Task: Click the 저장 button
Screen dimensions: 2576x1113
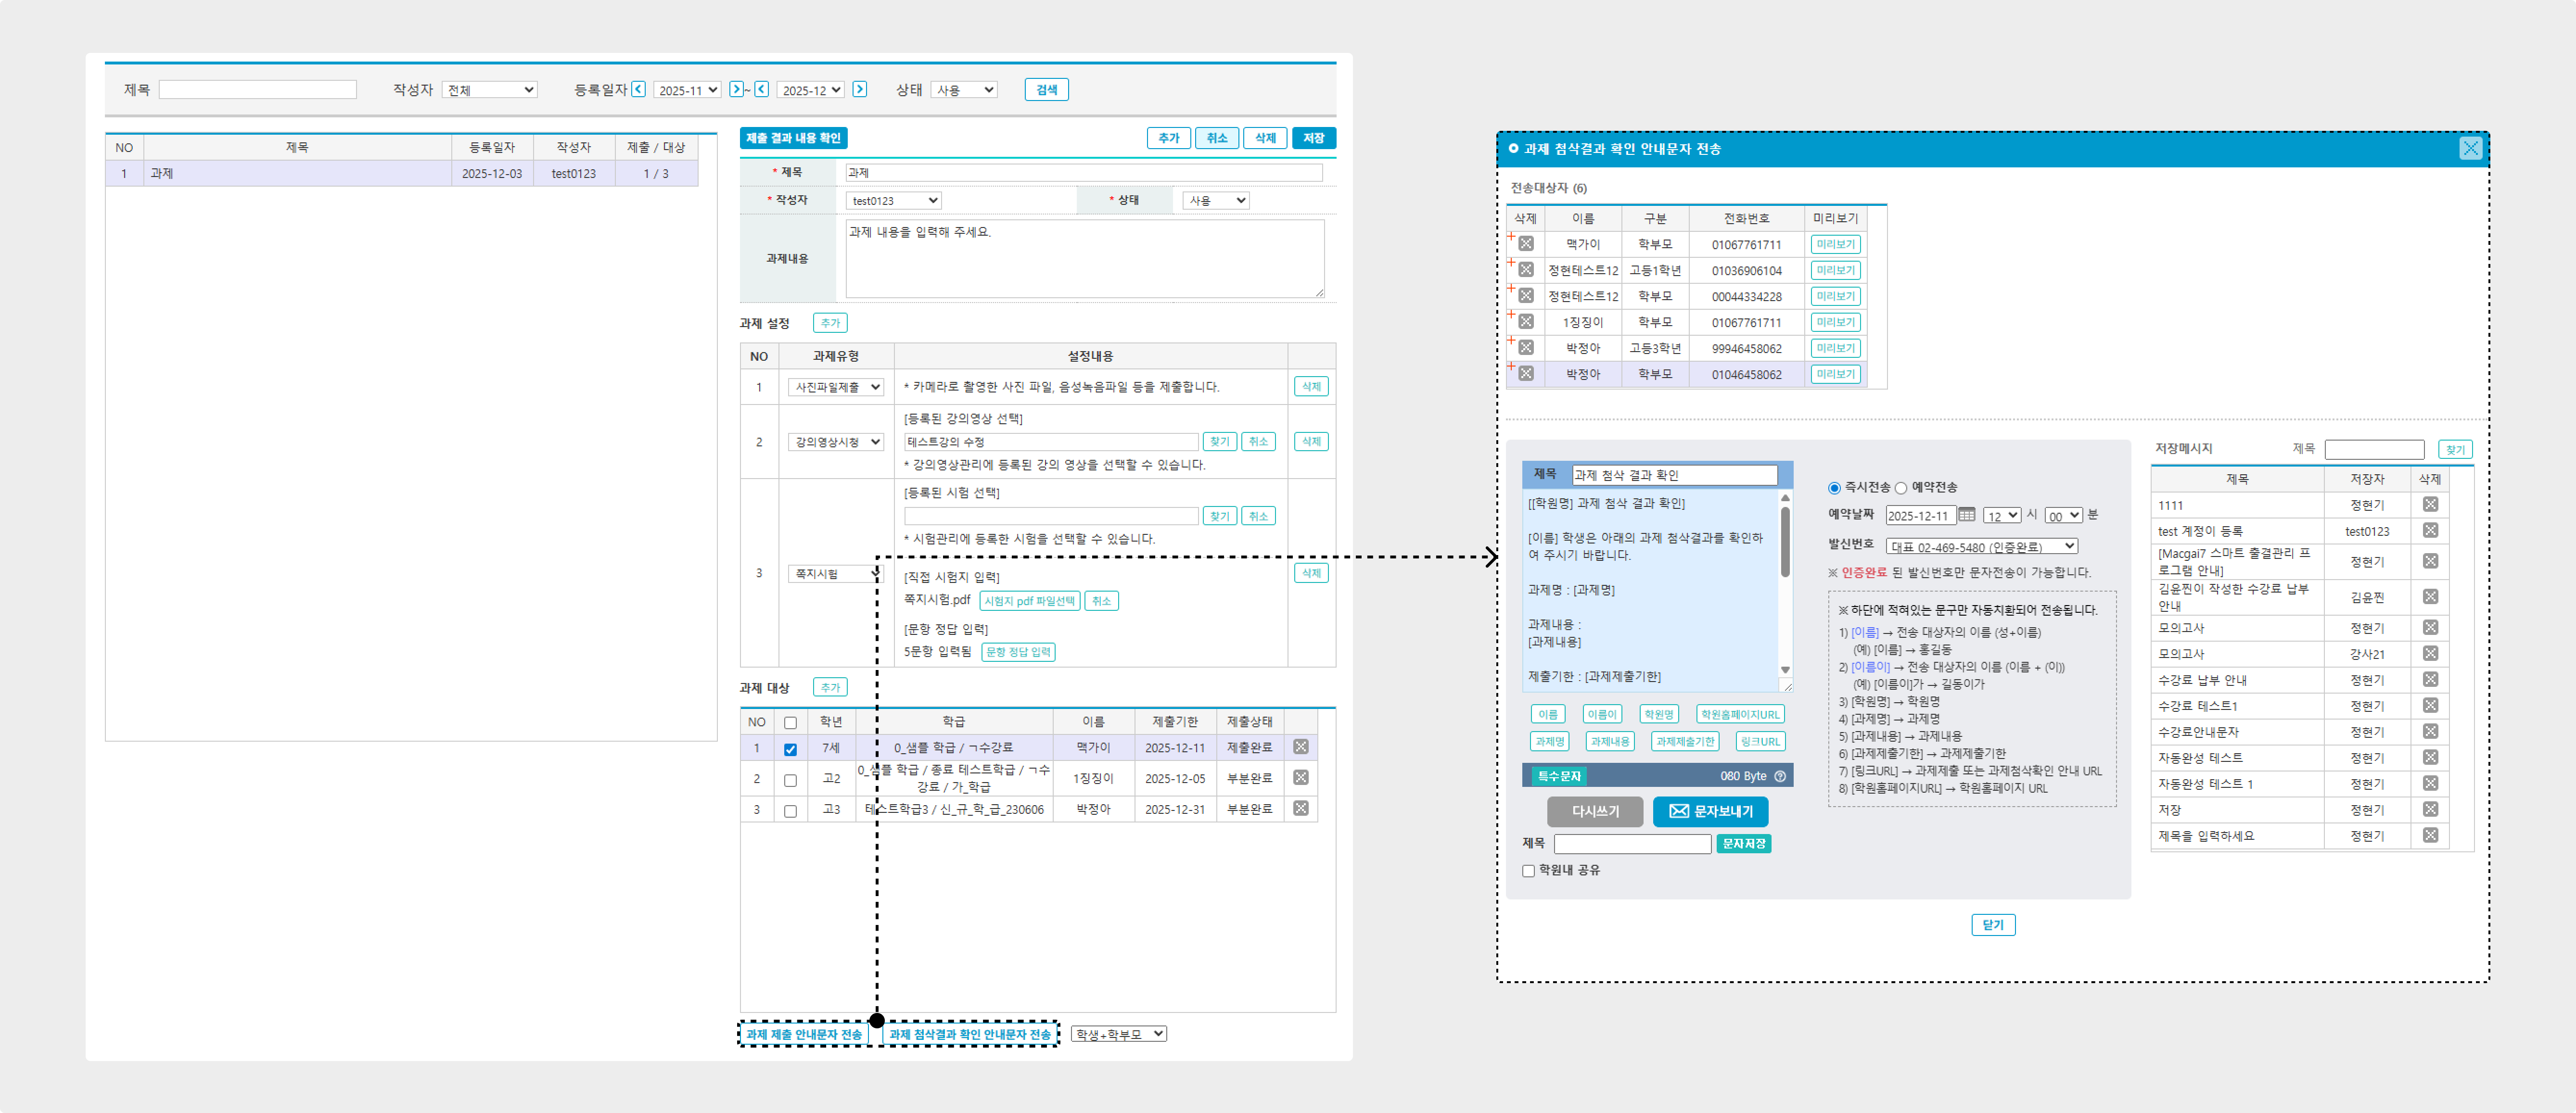Action: (1313, 138)
